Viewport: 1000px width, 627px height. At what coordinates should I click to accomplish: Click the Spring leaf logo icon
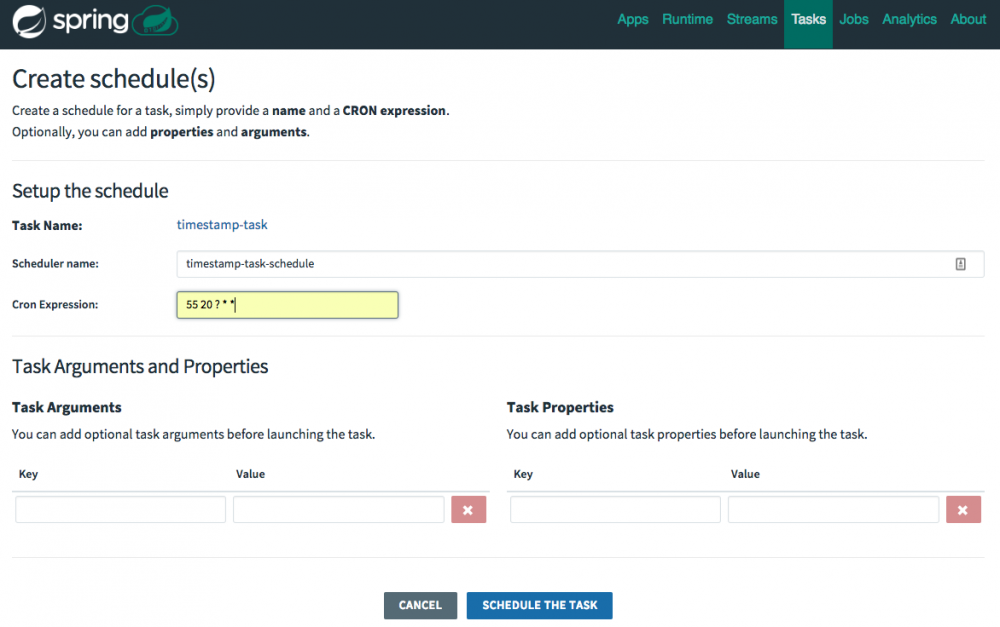click(29, 22)
